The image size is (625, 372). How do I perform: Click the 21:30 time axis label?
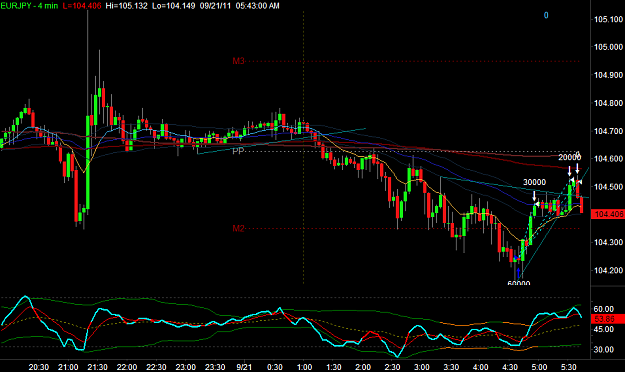[x=98, y=367]
